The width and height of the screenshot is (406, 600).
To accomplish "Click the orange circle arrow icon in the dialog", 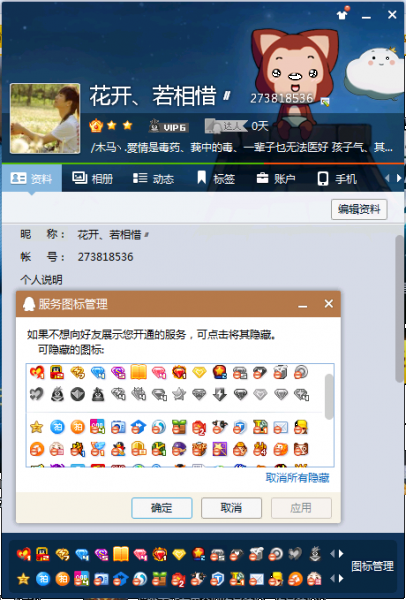I will (x=37, y=449).
